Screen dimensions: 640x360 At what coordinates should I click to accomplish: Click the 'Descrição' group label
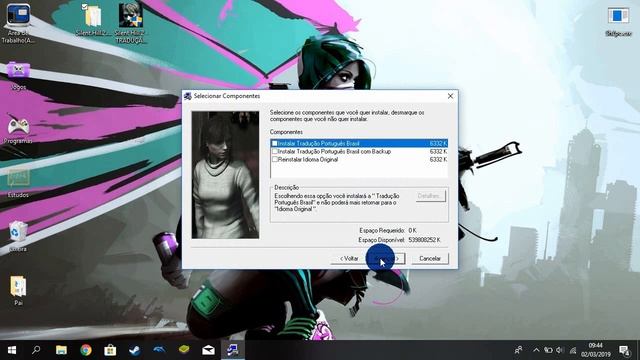287,187
